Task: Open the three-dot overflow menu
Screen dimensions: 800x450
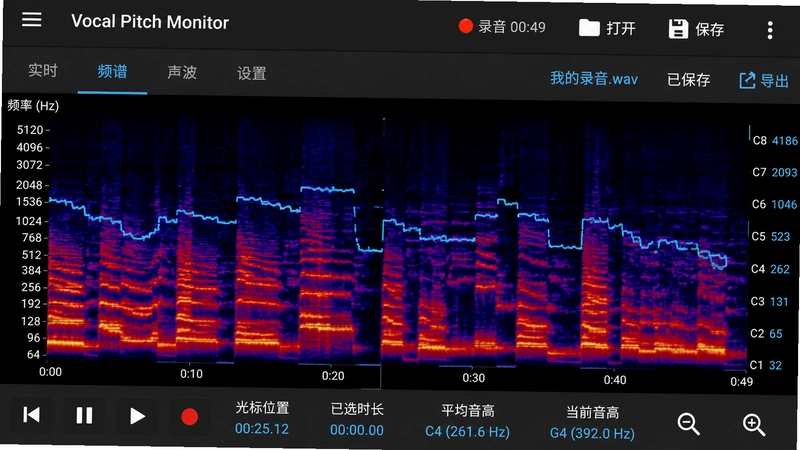Action: tap(770, 30)
